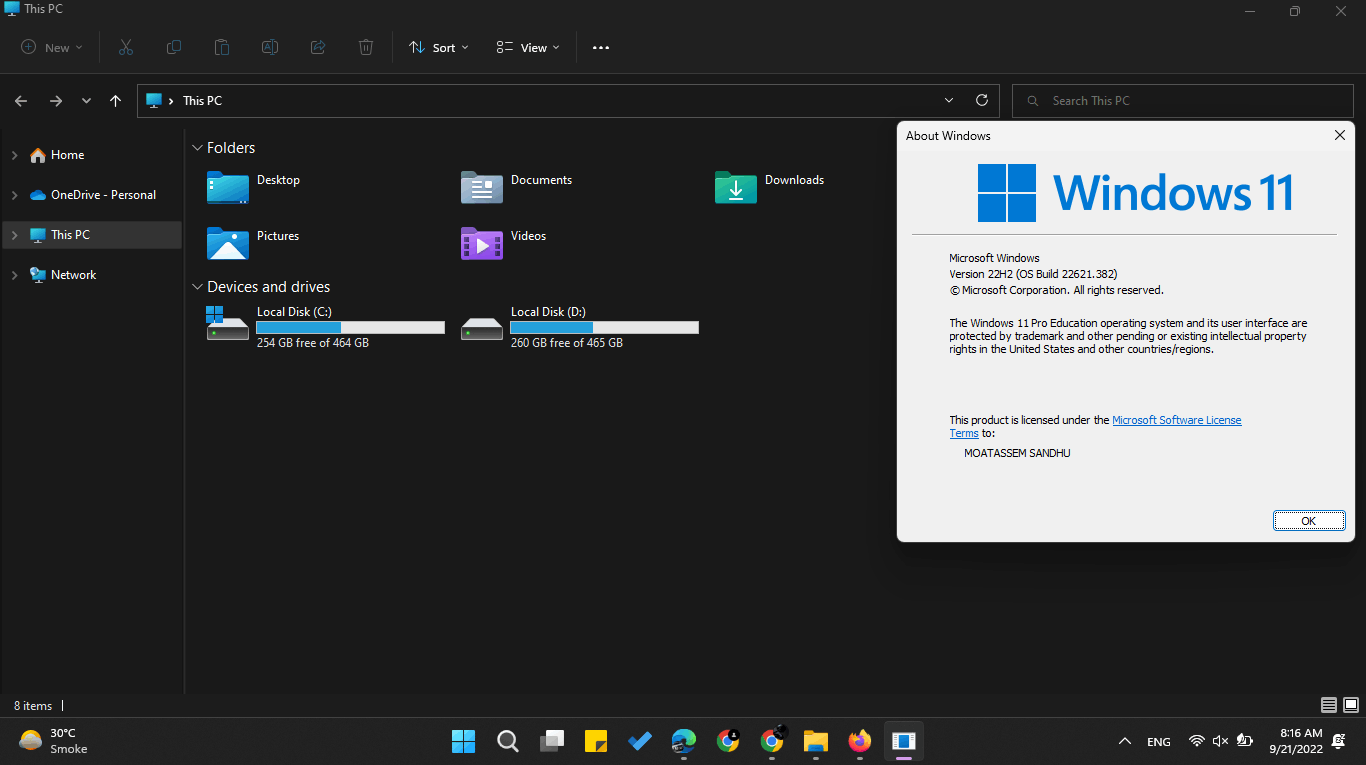Refresh the This PC view

point(982,101)
